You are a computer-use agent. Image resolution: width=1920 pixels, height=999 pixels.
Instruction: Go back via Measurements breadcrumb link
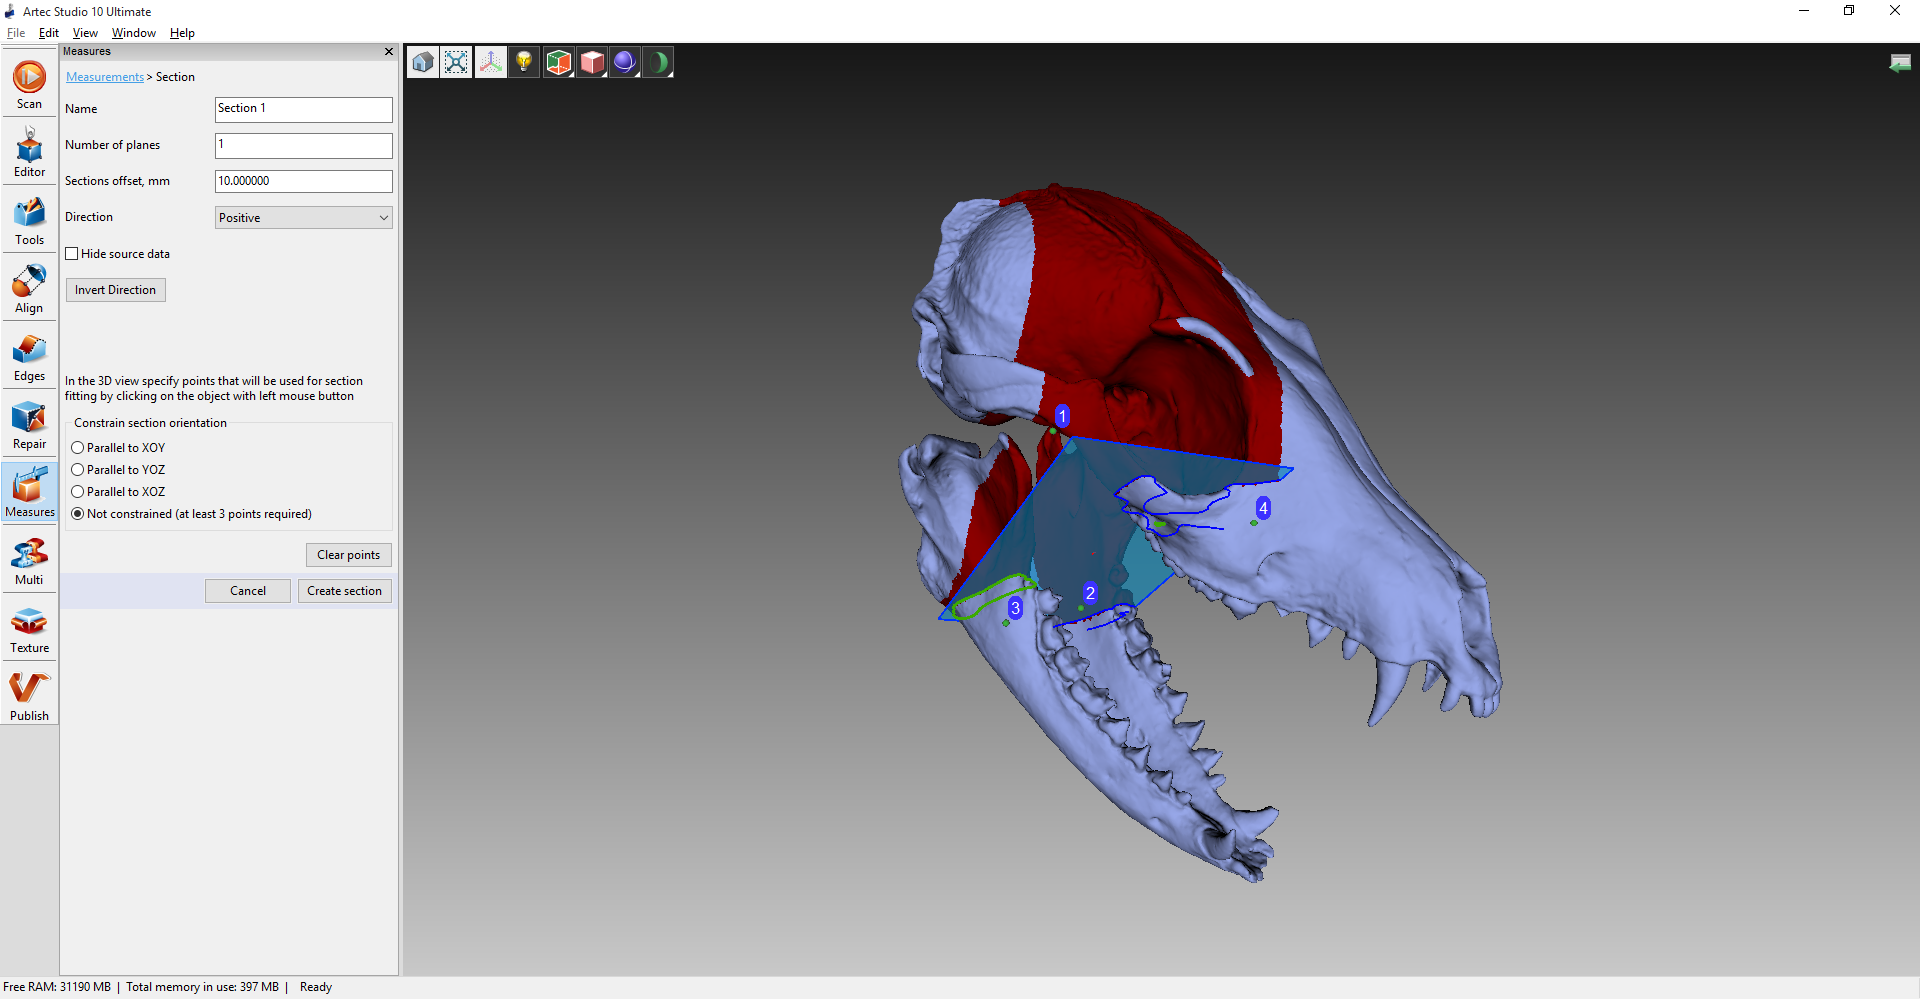coord(105,77)
